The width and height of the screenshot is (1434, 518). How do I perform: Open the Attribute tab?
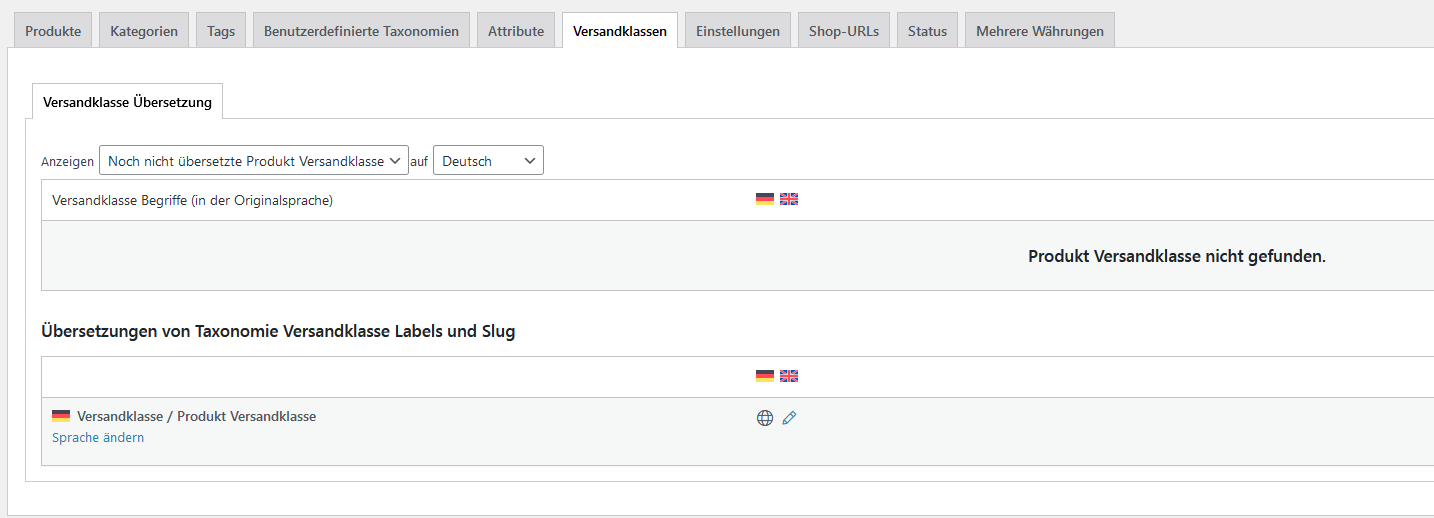click(x=516, y=31)
